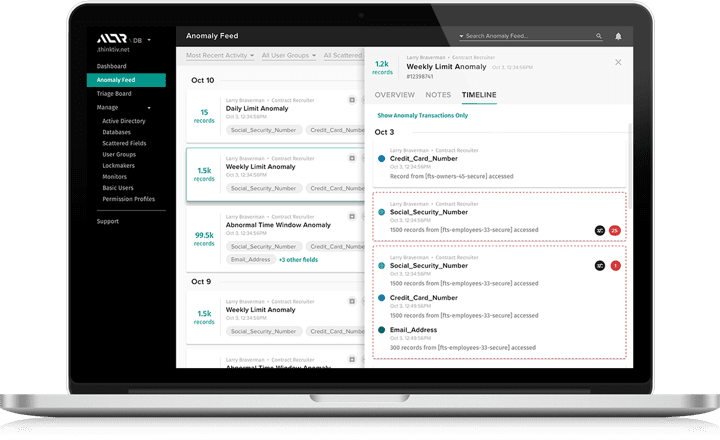Click the small icon on Abnormal Time Window card
Screen dimensions: 720x440
click(352, 216)
